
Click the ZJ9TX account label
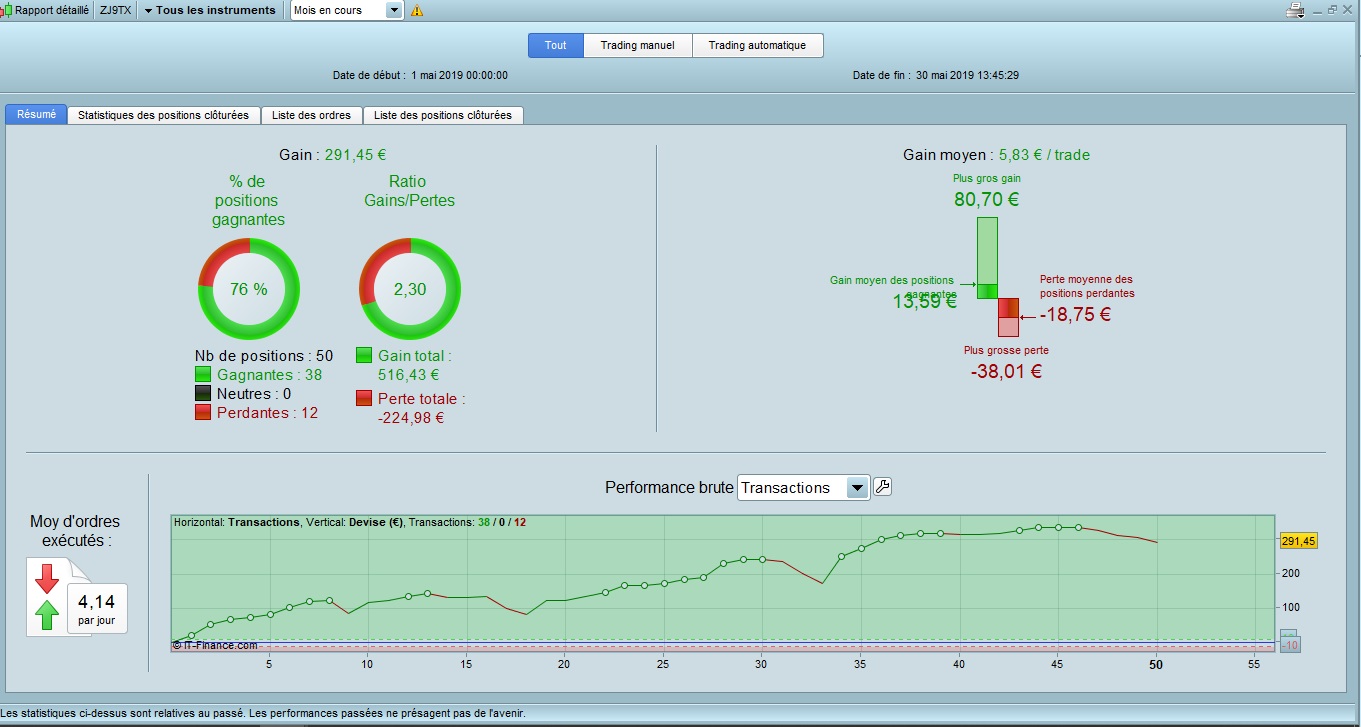[115, 10]
